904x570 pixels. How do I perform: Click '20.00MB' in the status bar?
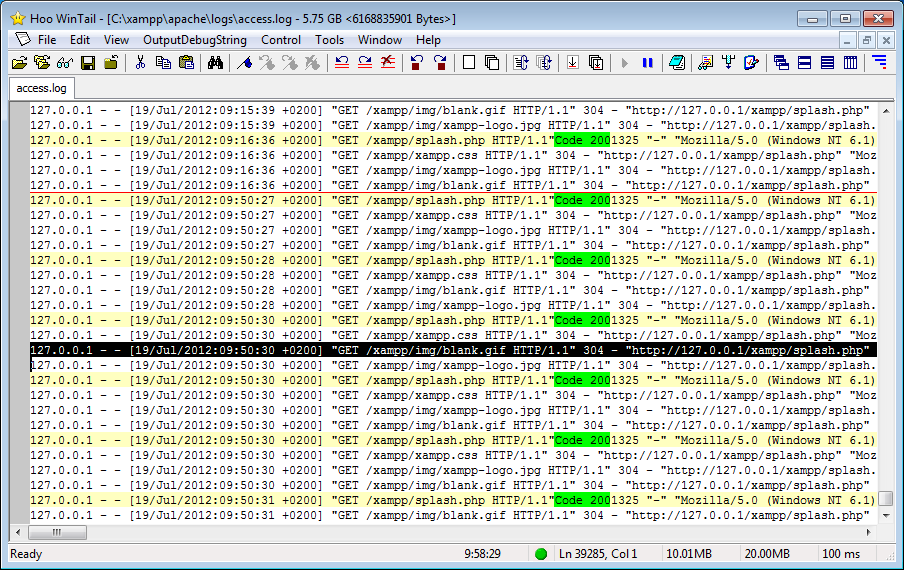767,554
